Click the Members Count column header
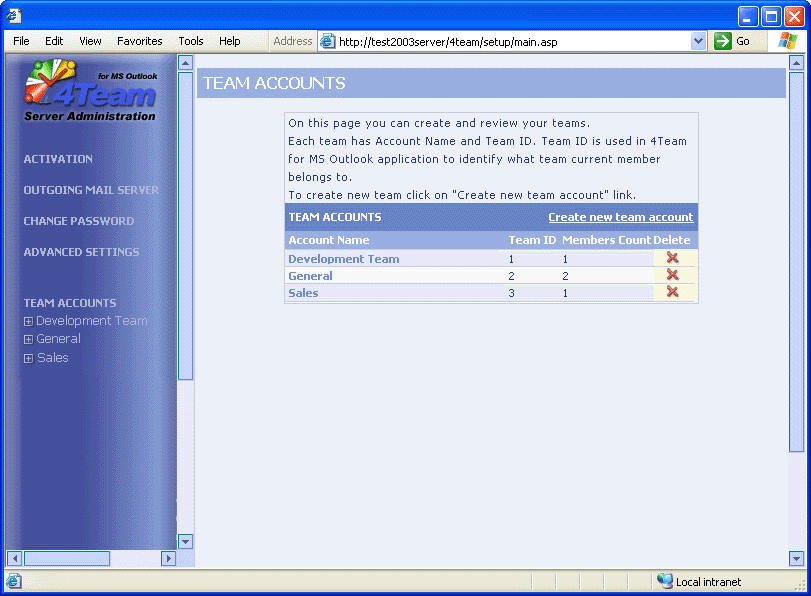The width and height of the screenshot is (811, 596). click(x=606, y=240)
